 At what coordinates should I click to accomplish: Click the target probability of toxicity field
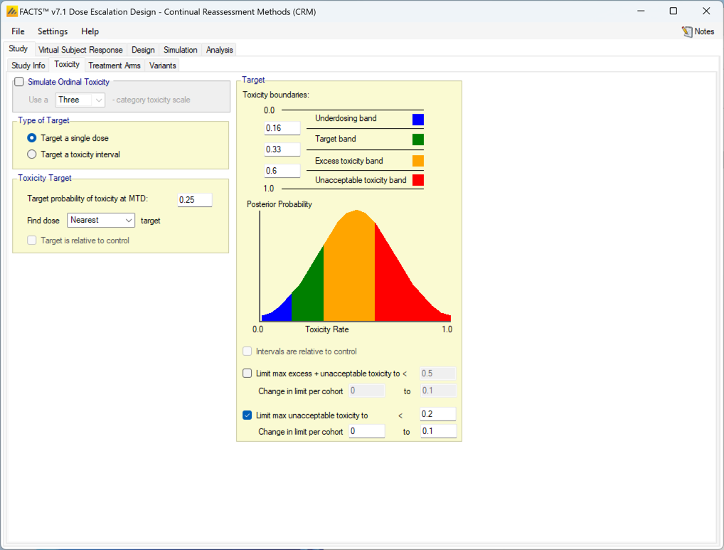click(x=195, y=200)
